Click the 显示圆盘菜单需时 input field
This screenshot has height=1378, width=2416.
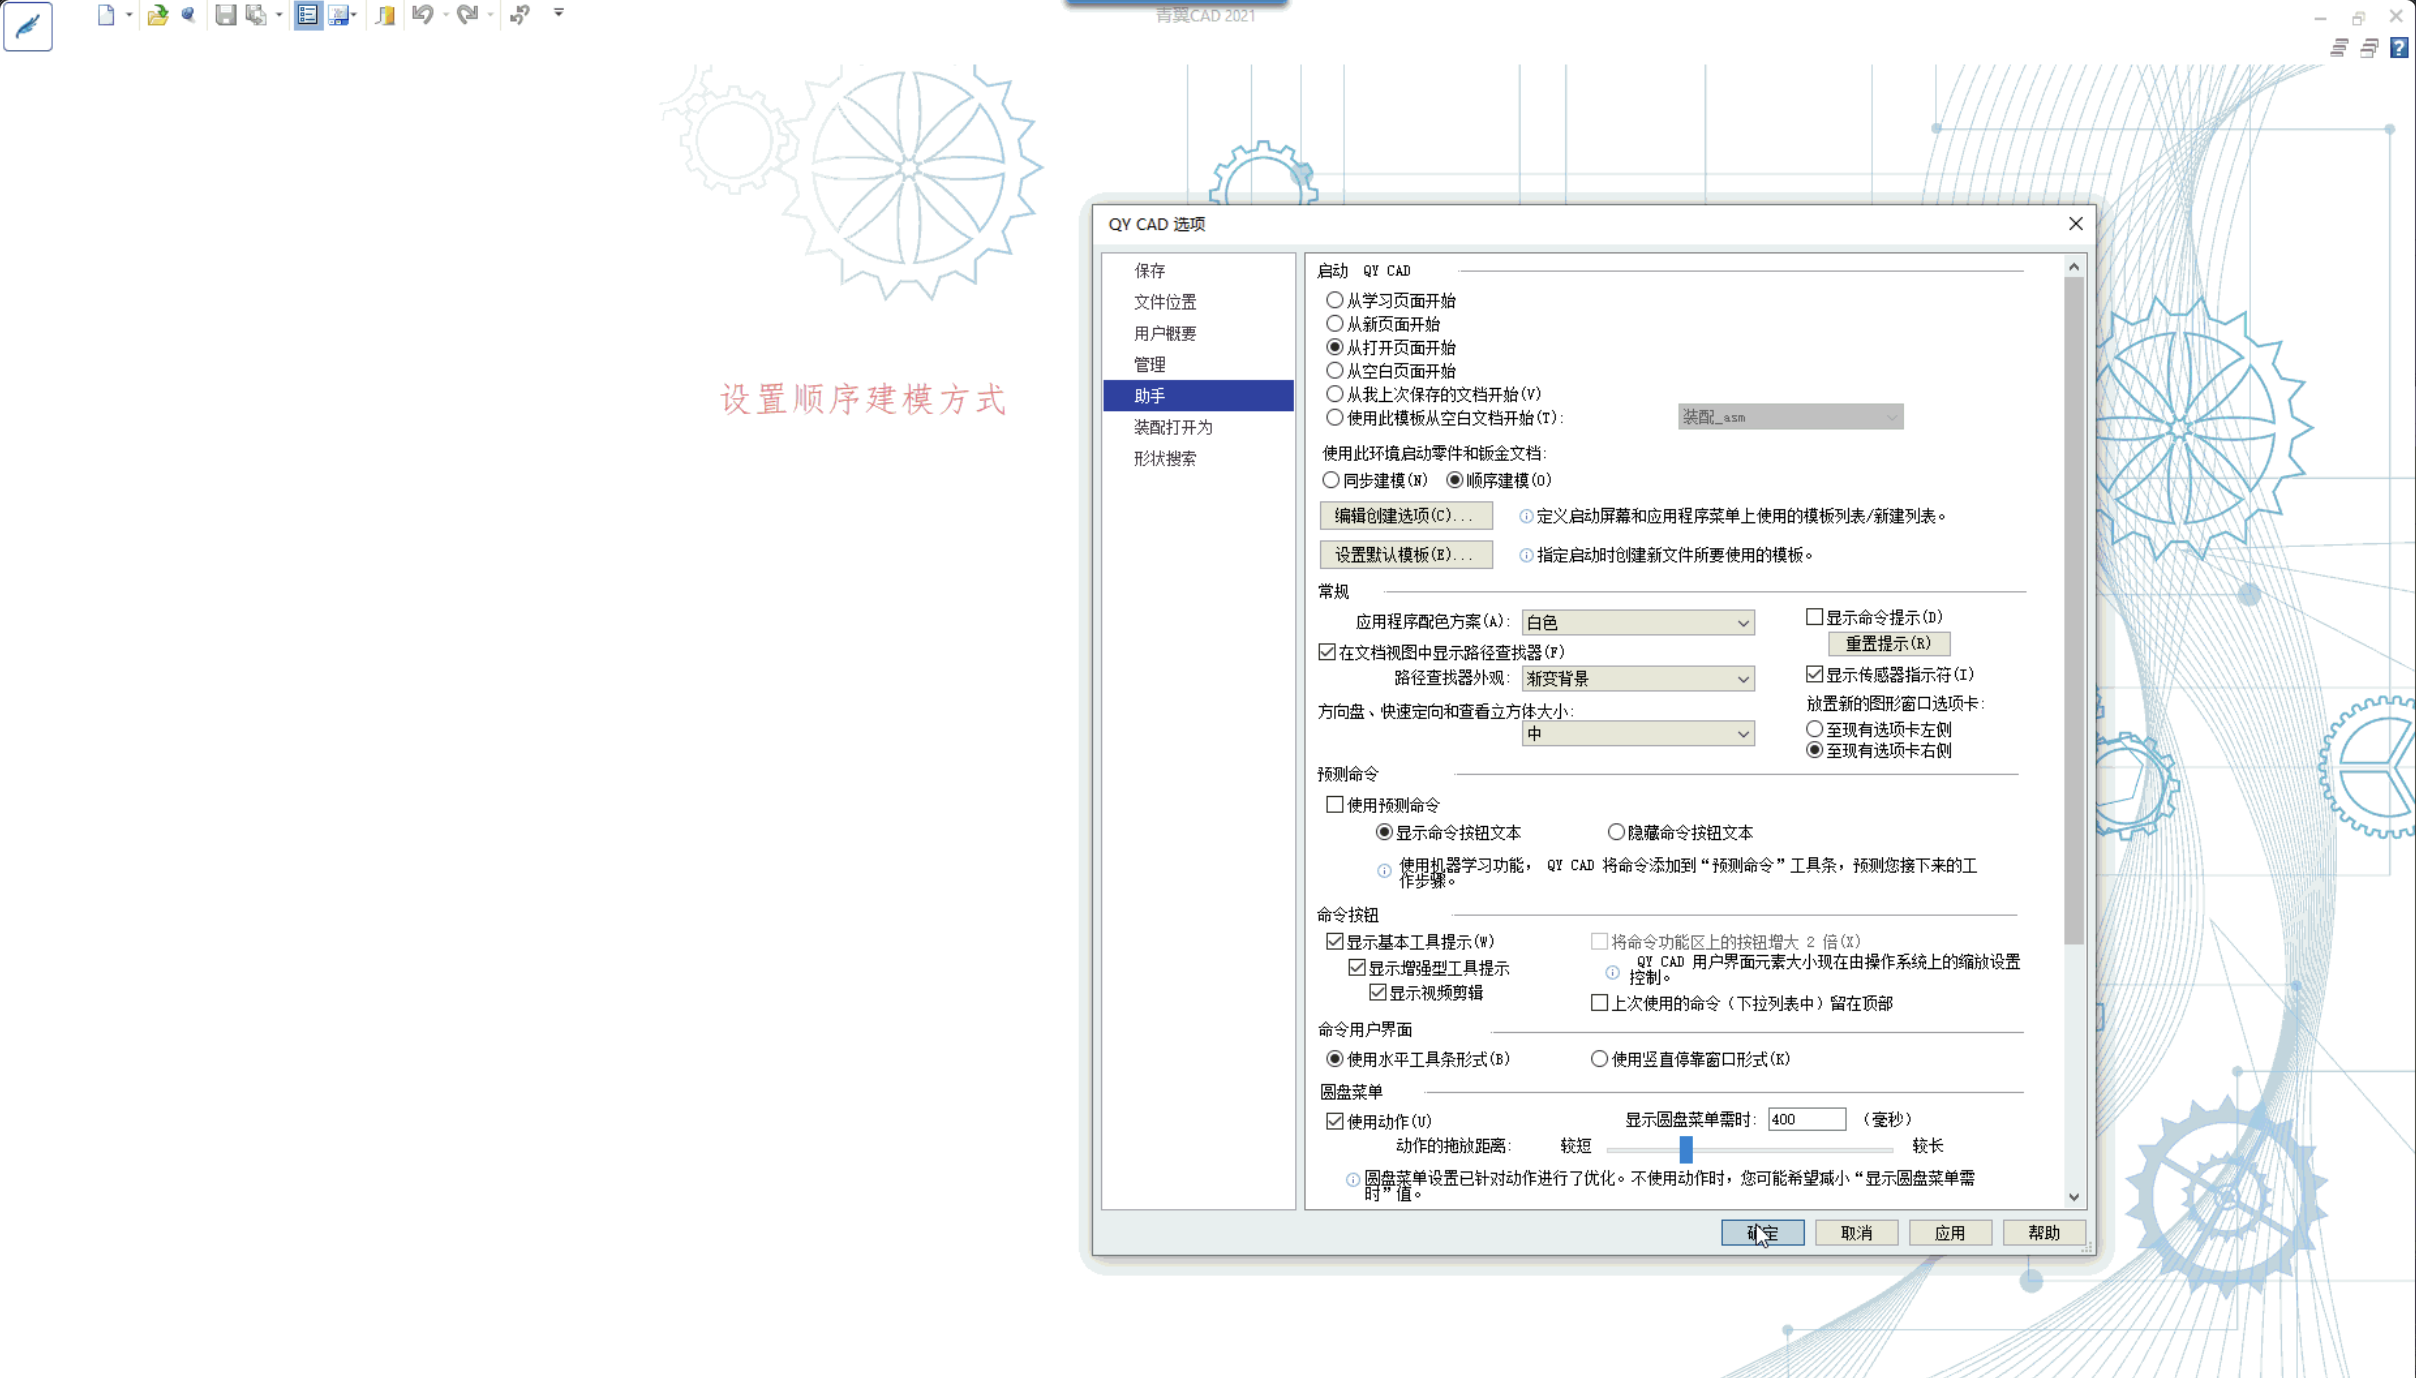click(x=1806, y=1119)
